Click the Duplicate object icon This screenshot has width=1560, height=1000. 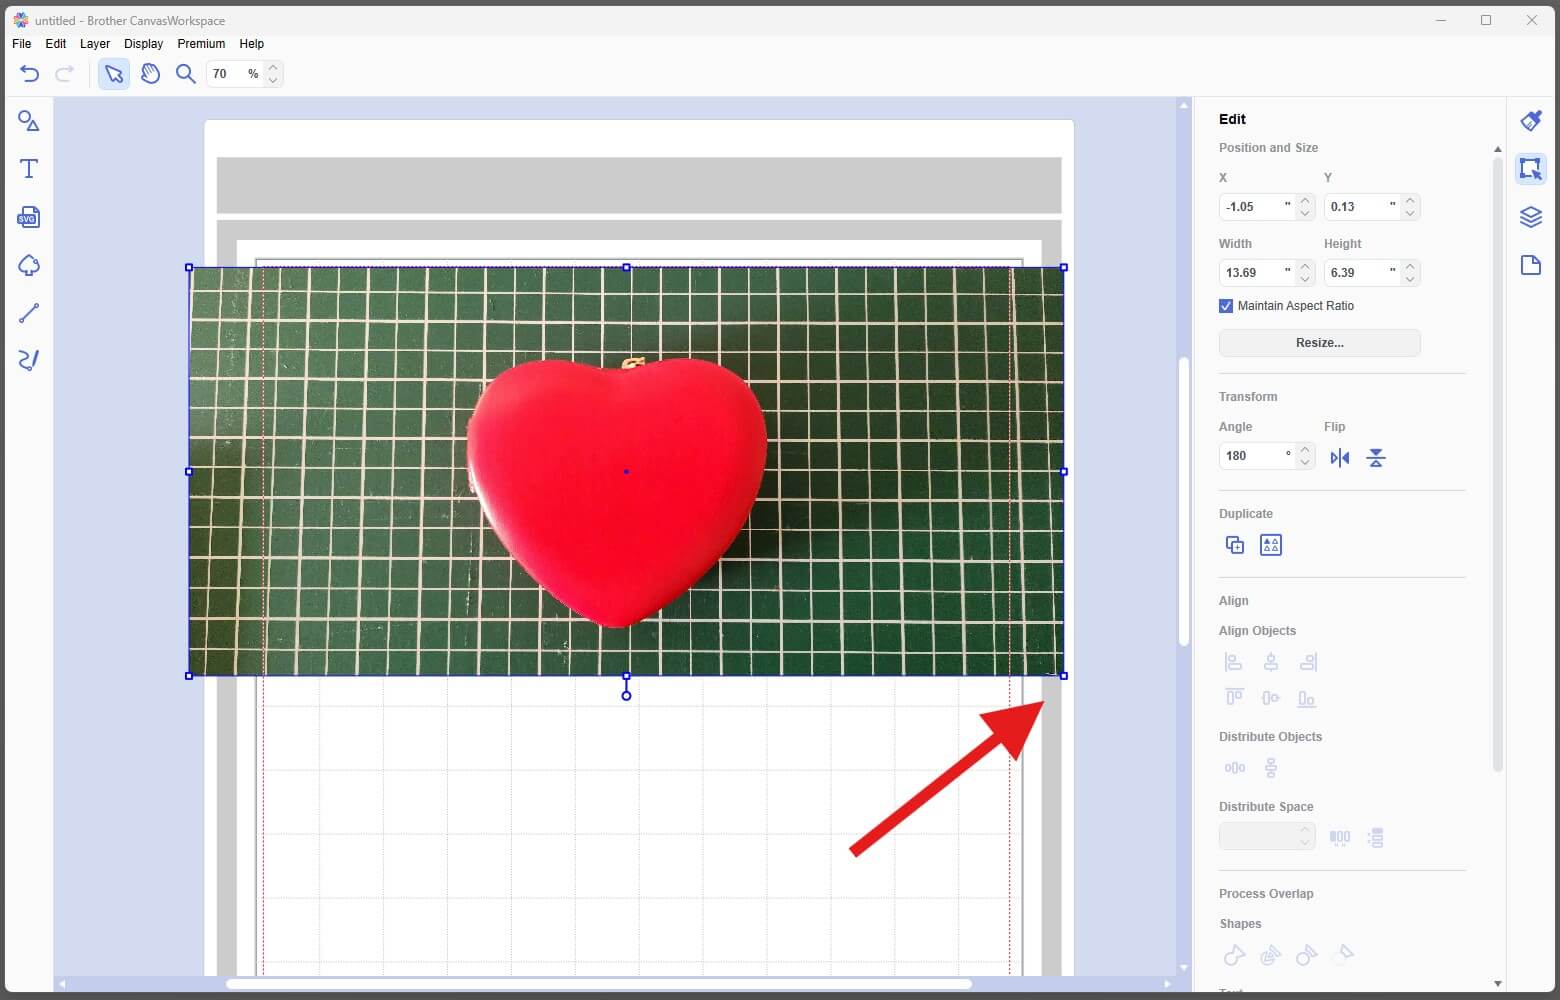pos(1235,545)
